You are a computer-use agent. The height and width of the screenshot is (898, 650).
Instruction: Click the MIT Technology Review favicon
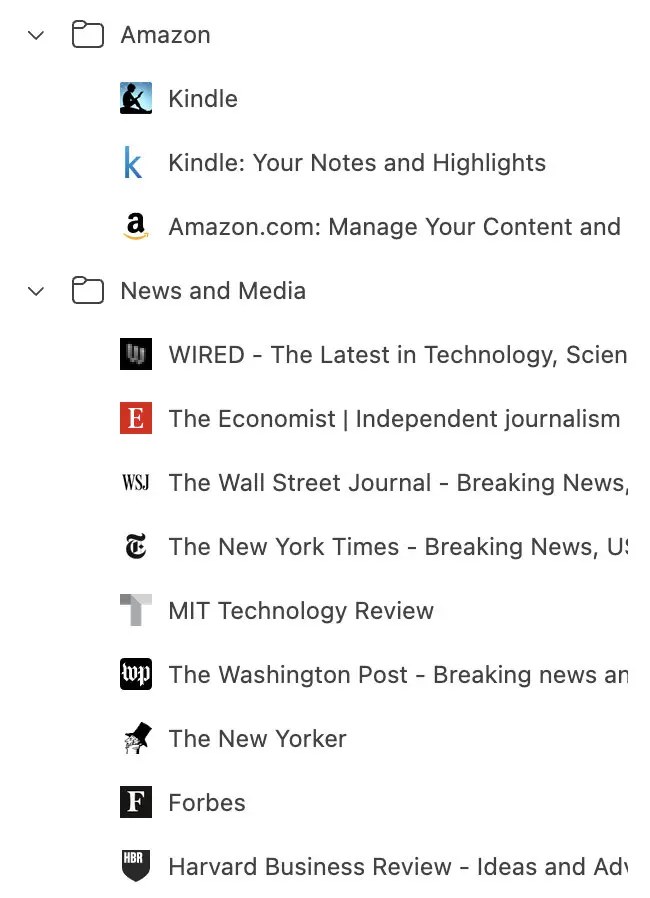(x=135, y=611)
